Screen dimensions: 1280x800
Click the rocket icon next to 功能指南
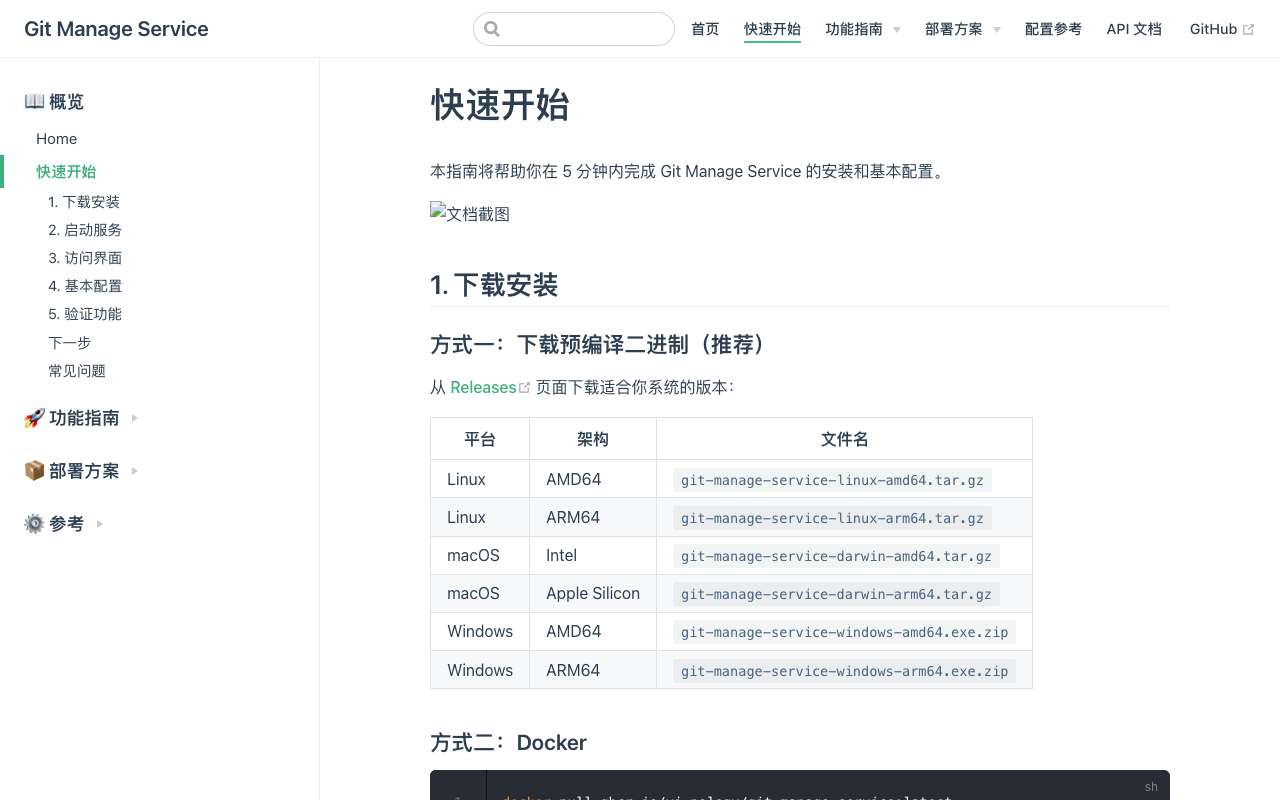33,417
